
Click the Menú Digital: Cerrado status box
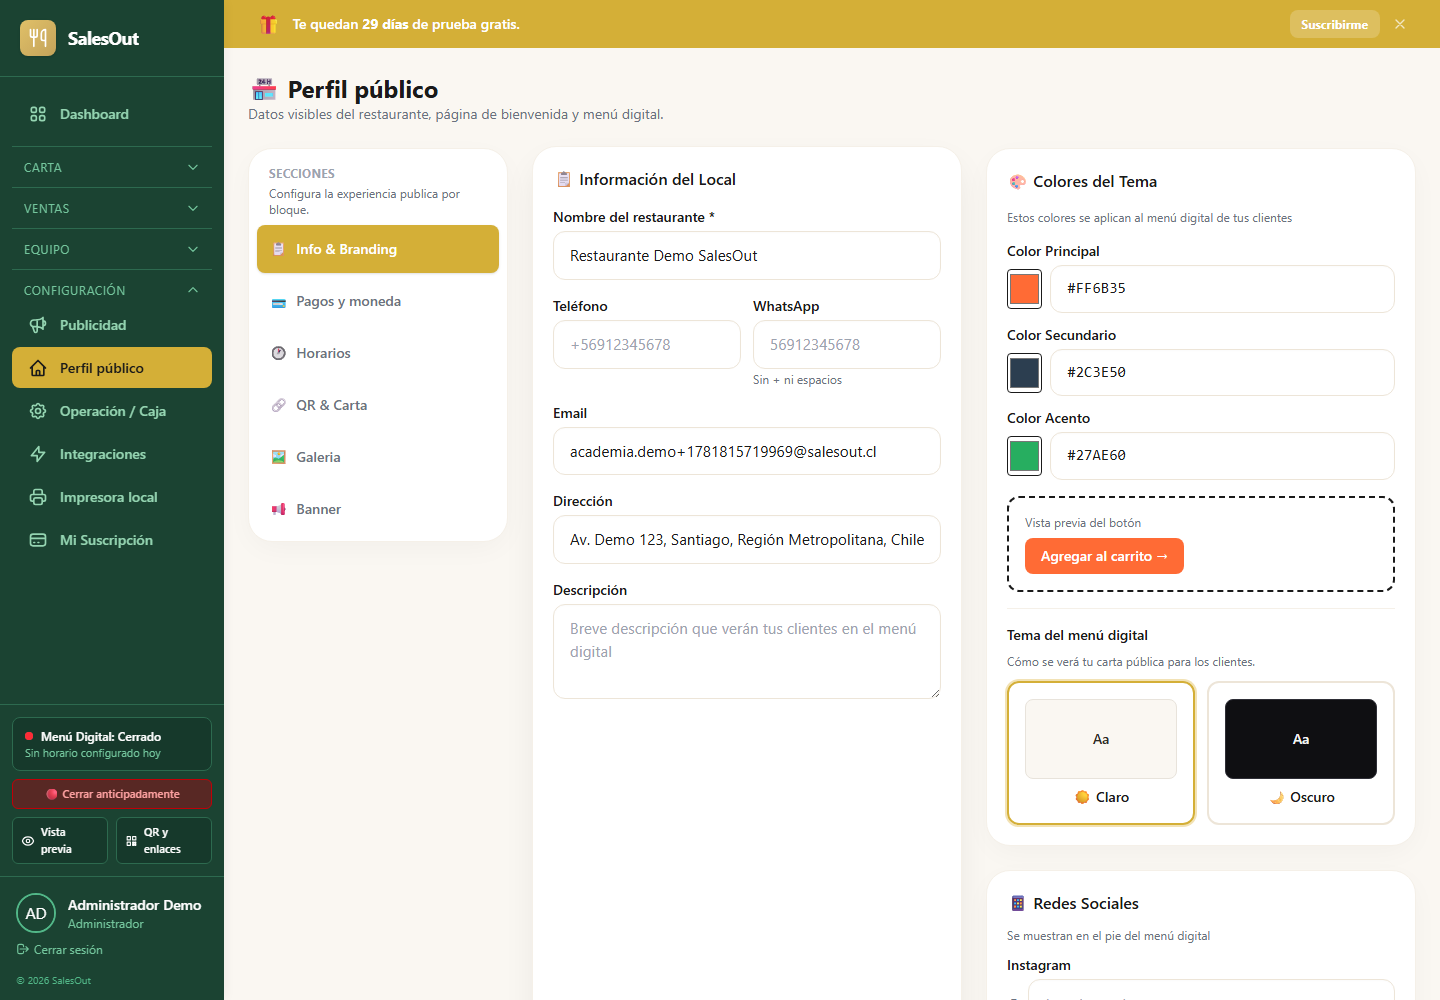[112, 744]
